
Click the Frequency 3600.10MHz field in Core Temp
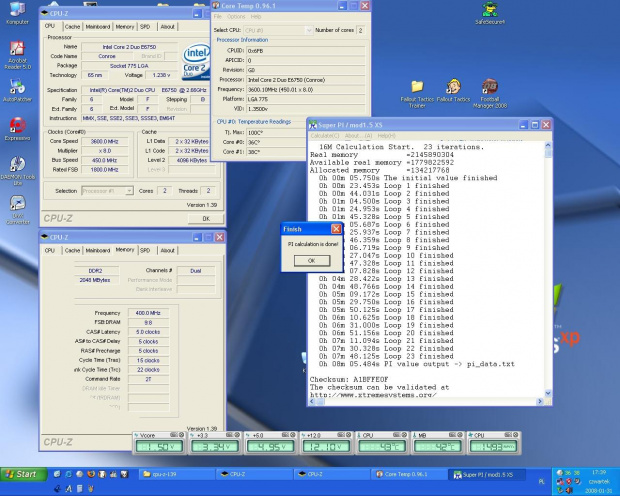click(x=306, y=89)
